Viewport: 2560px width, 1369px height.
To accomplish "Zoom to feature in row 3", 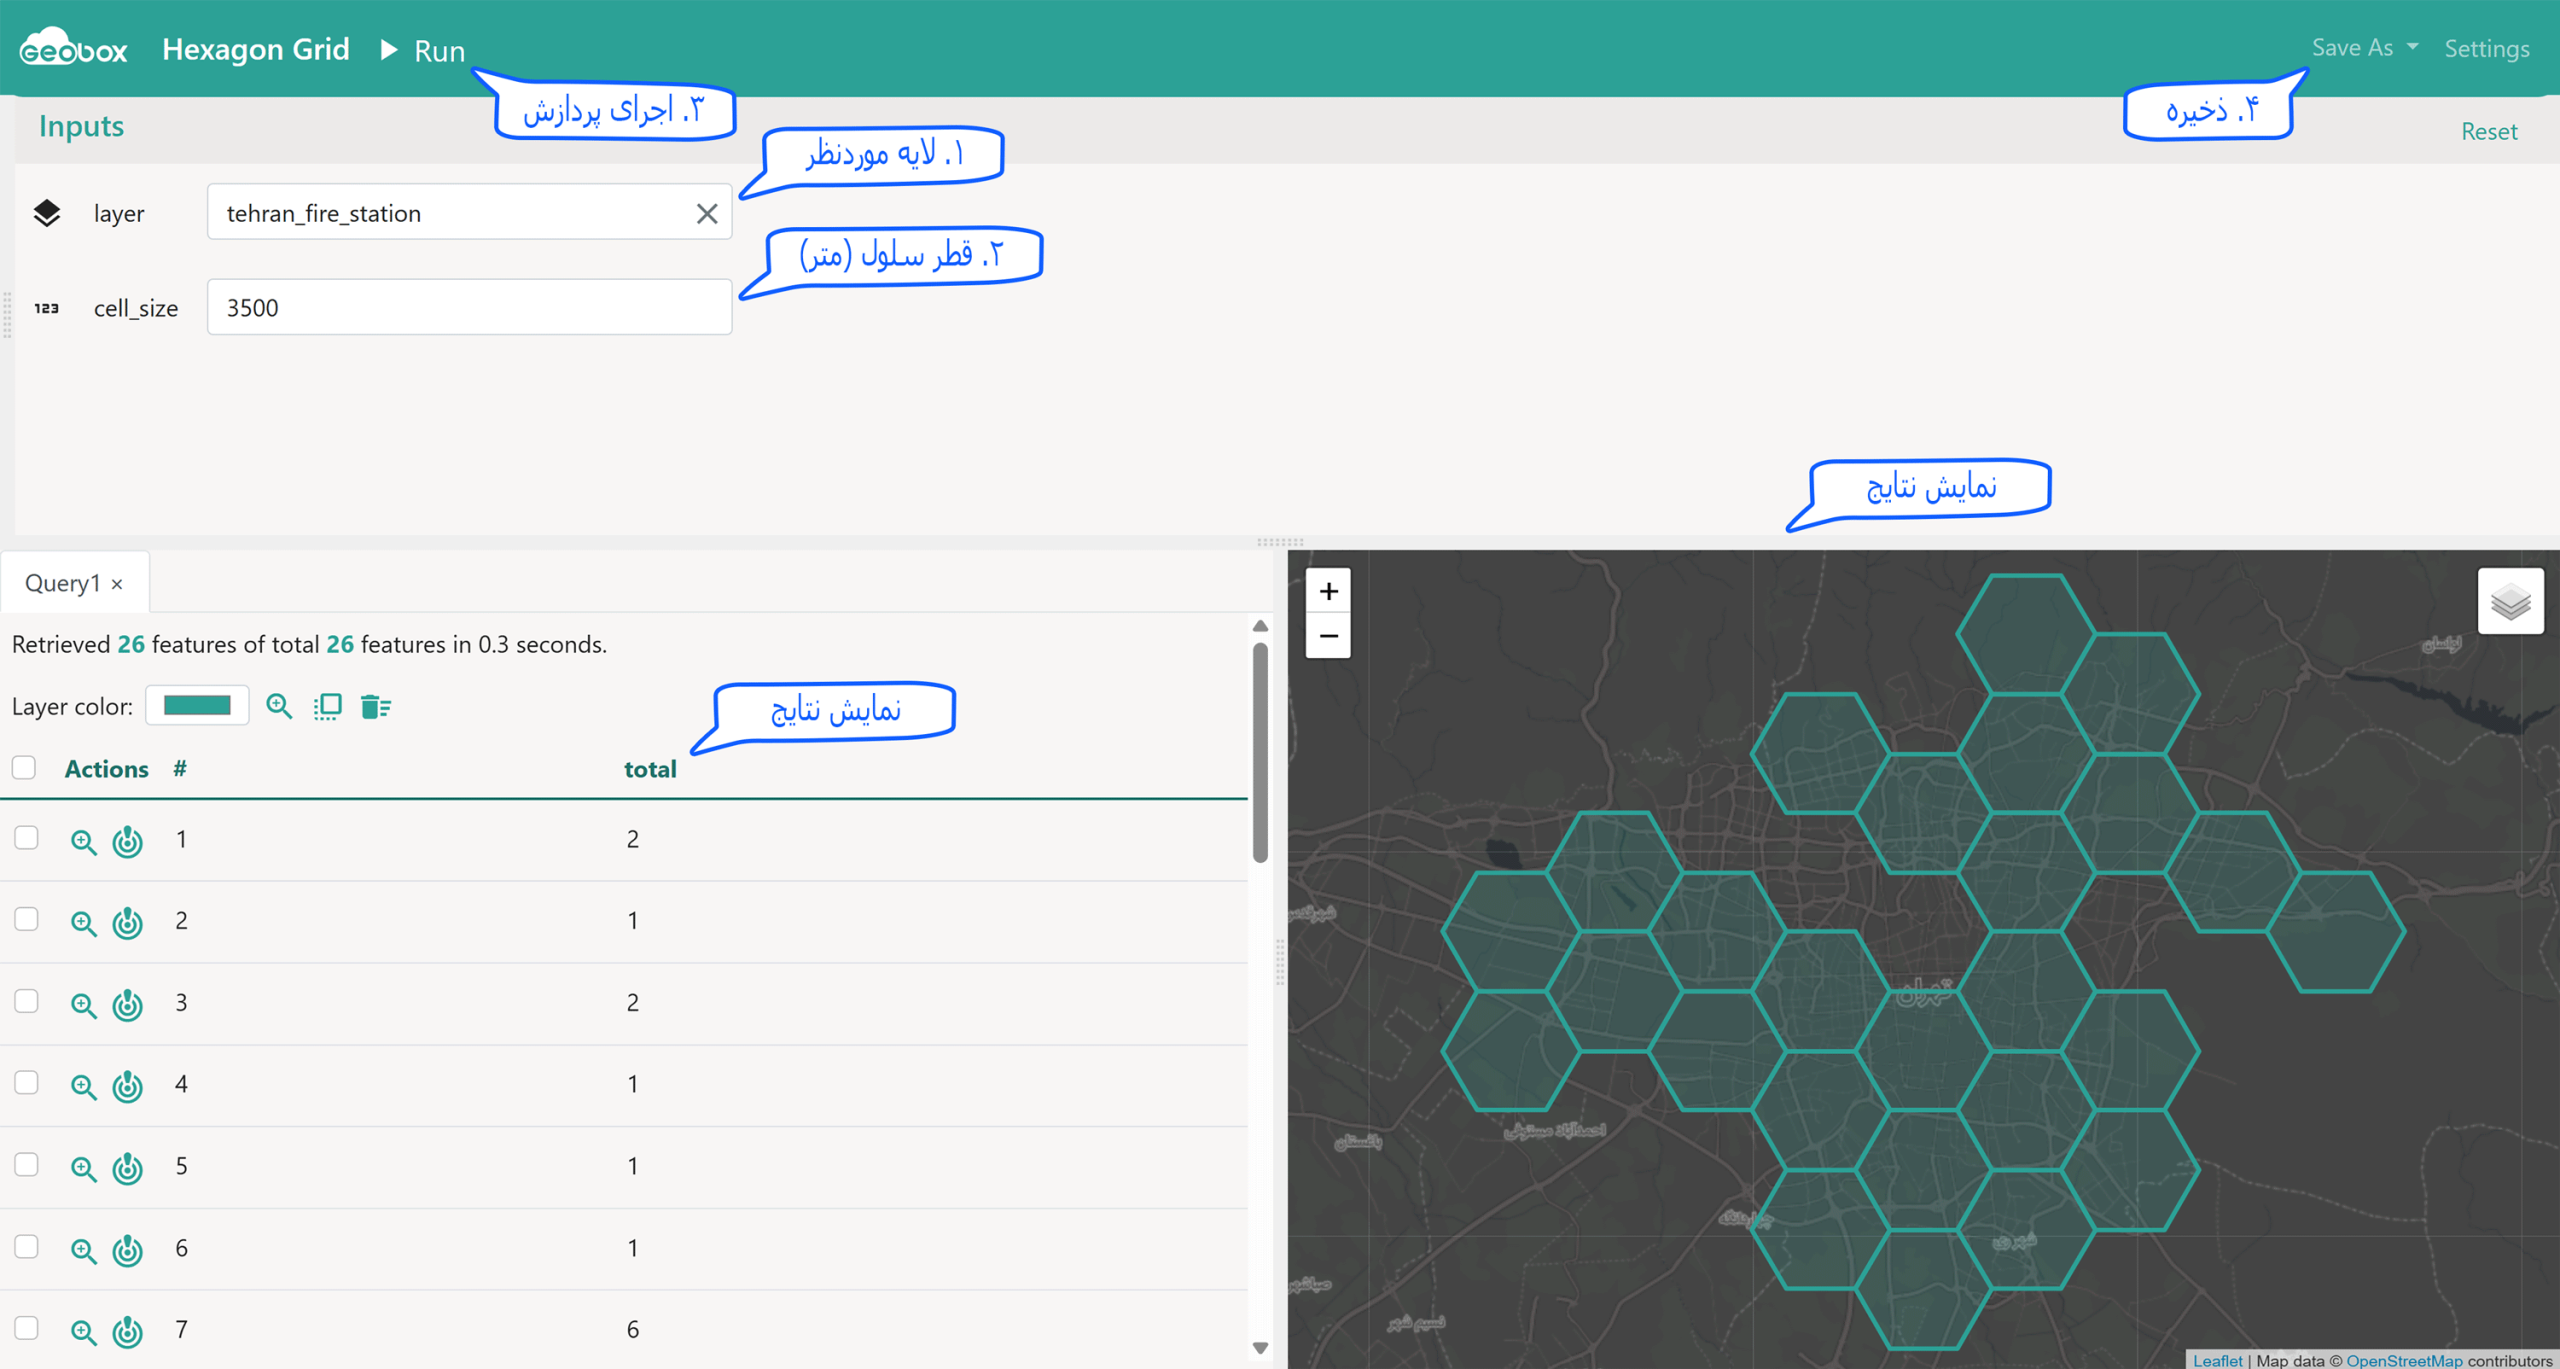I will (83, 1005).
